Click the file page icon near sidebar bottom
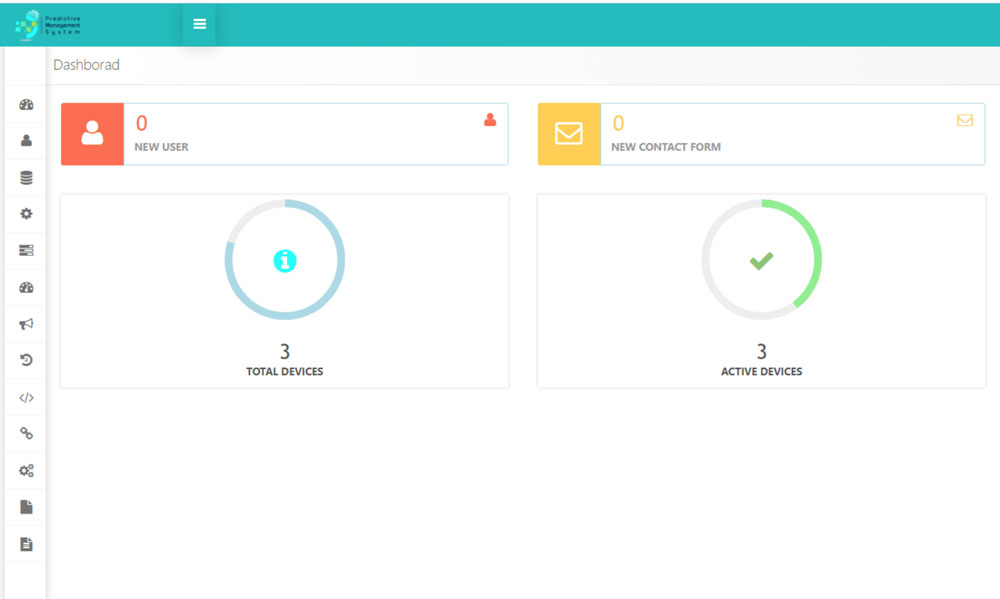This screenshot has width=1000, height=599. pyautogui.click(x=25, y=507)
